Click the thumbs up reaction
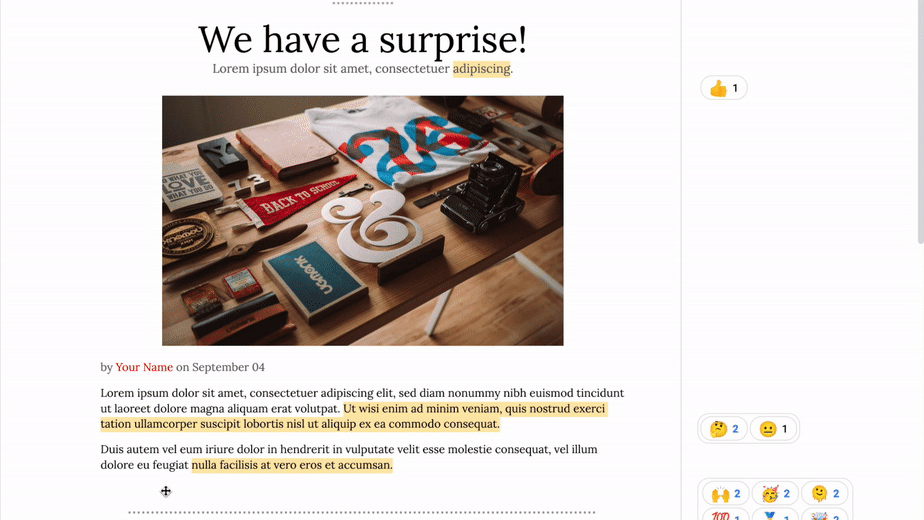 pos(724,88)
